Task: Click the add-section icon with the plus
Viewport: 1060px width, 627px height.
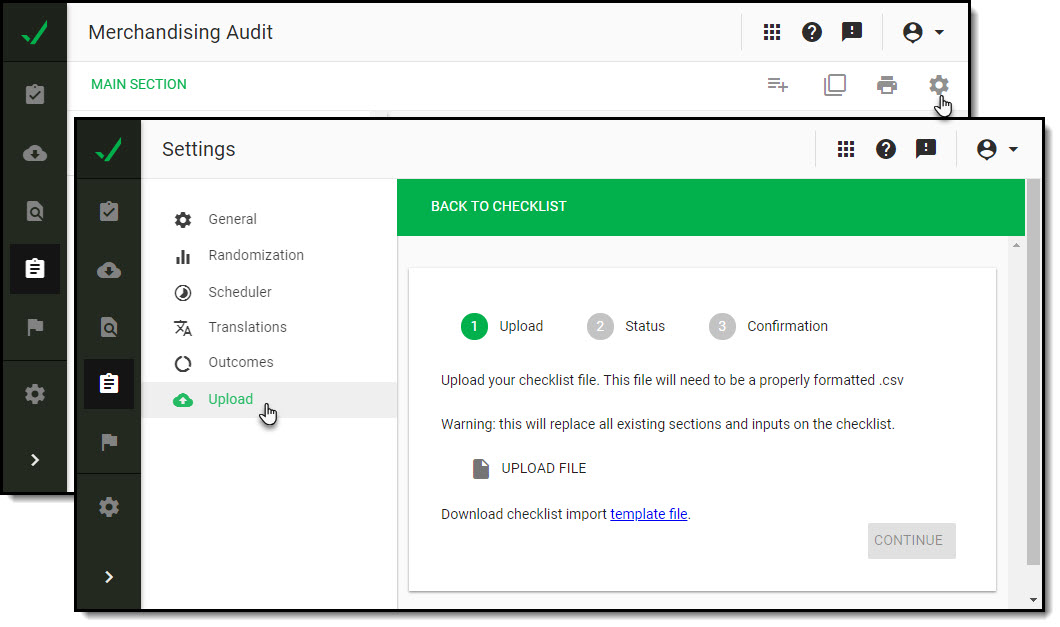Action: click(x=778, y=85)
